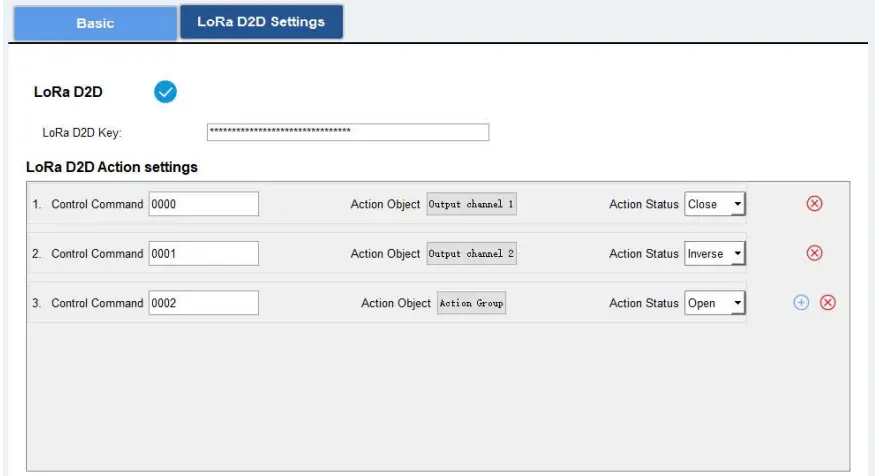
Task: Open Action Status dropdown showing Open
Action: click(716, 303)
